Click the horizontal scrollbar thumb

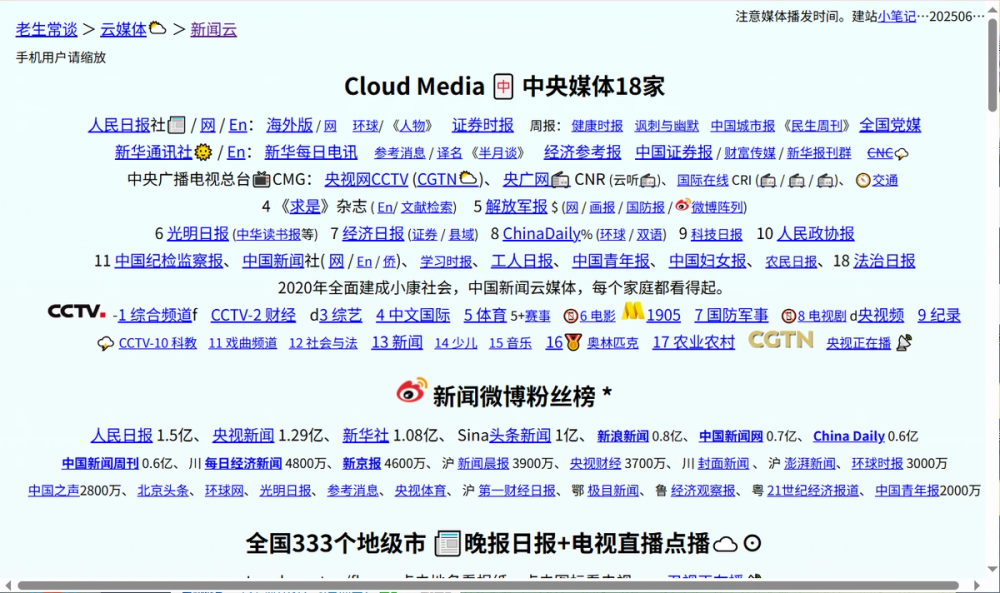pos(489,585)
